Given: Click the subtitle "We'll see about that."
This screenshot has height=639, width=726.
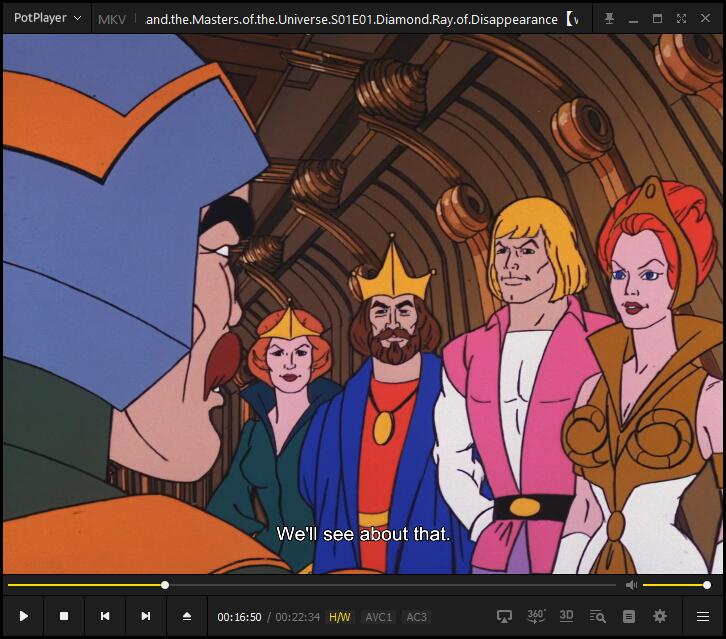Looking at the screenshot, I should point(363,534).
